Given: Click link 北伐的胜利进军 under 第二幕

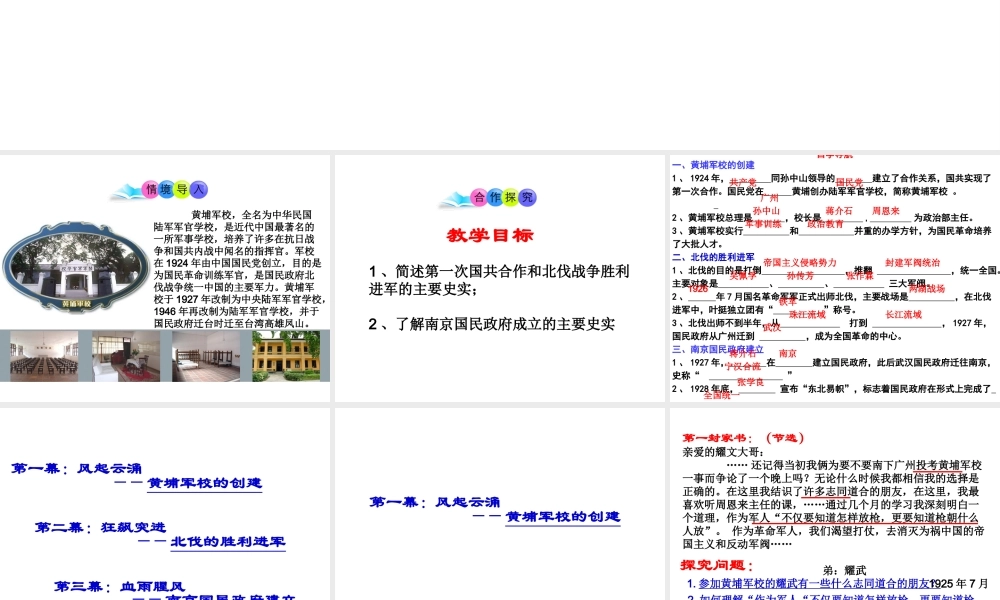Looking at the screenshot, I should 228,542.
